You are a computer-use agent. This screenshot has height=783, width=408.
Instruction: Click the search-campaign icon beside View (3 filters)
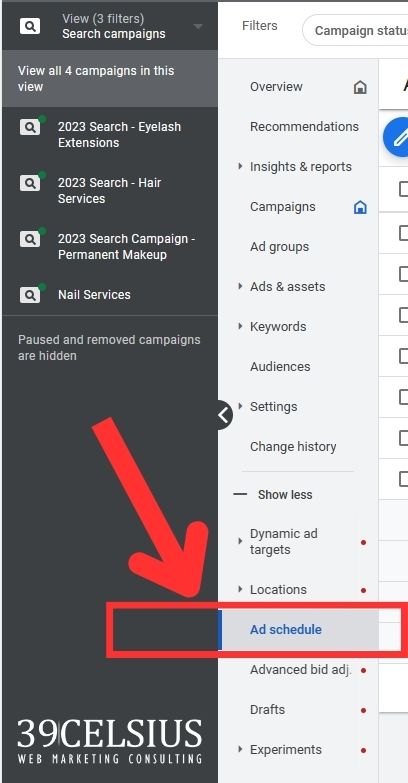(x=29, y=26)
